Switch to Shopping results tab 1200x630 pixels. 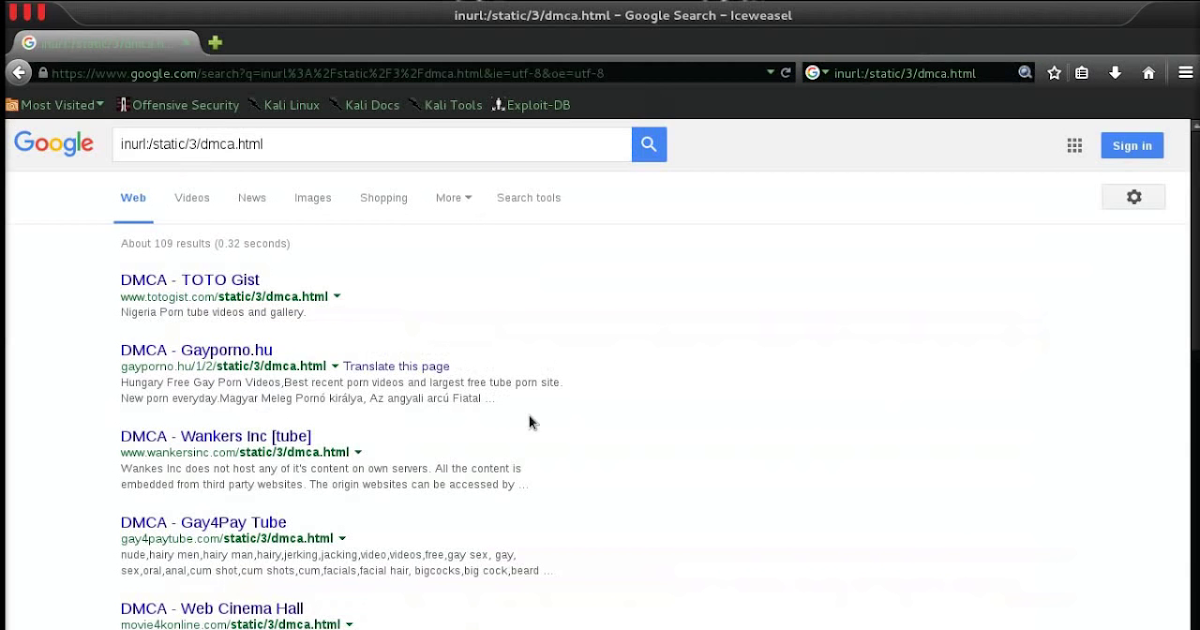click(384, 198)
